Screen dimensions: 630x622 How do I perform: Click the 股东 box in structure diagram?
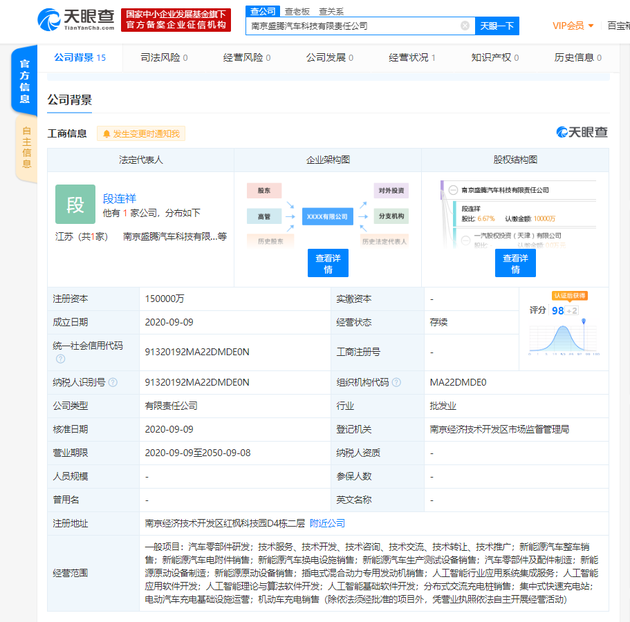[264, 191]
